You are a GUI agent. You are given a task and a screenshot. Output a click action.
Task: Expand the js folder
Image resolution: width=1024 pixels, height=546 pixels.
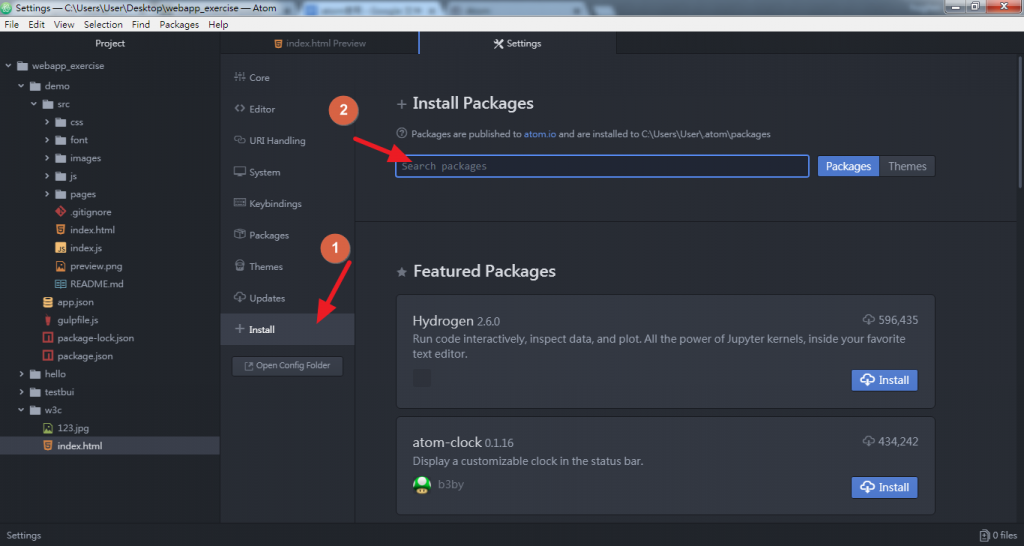[x=47, y=176]
